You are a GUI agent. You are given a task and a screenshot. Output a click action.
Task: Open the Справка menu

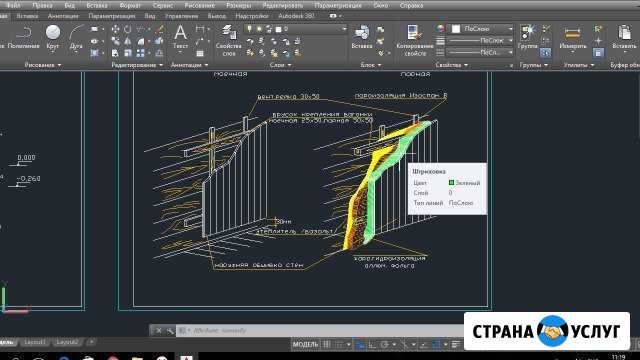pos(411,5)
